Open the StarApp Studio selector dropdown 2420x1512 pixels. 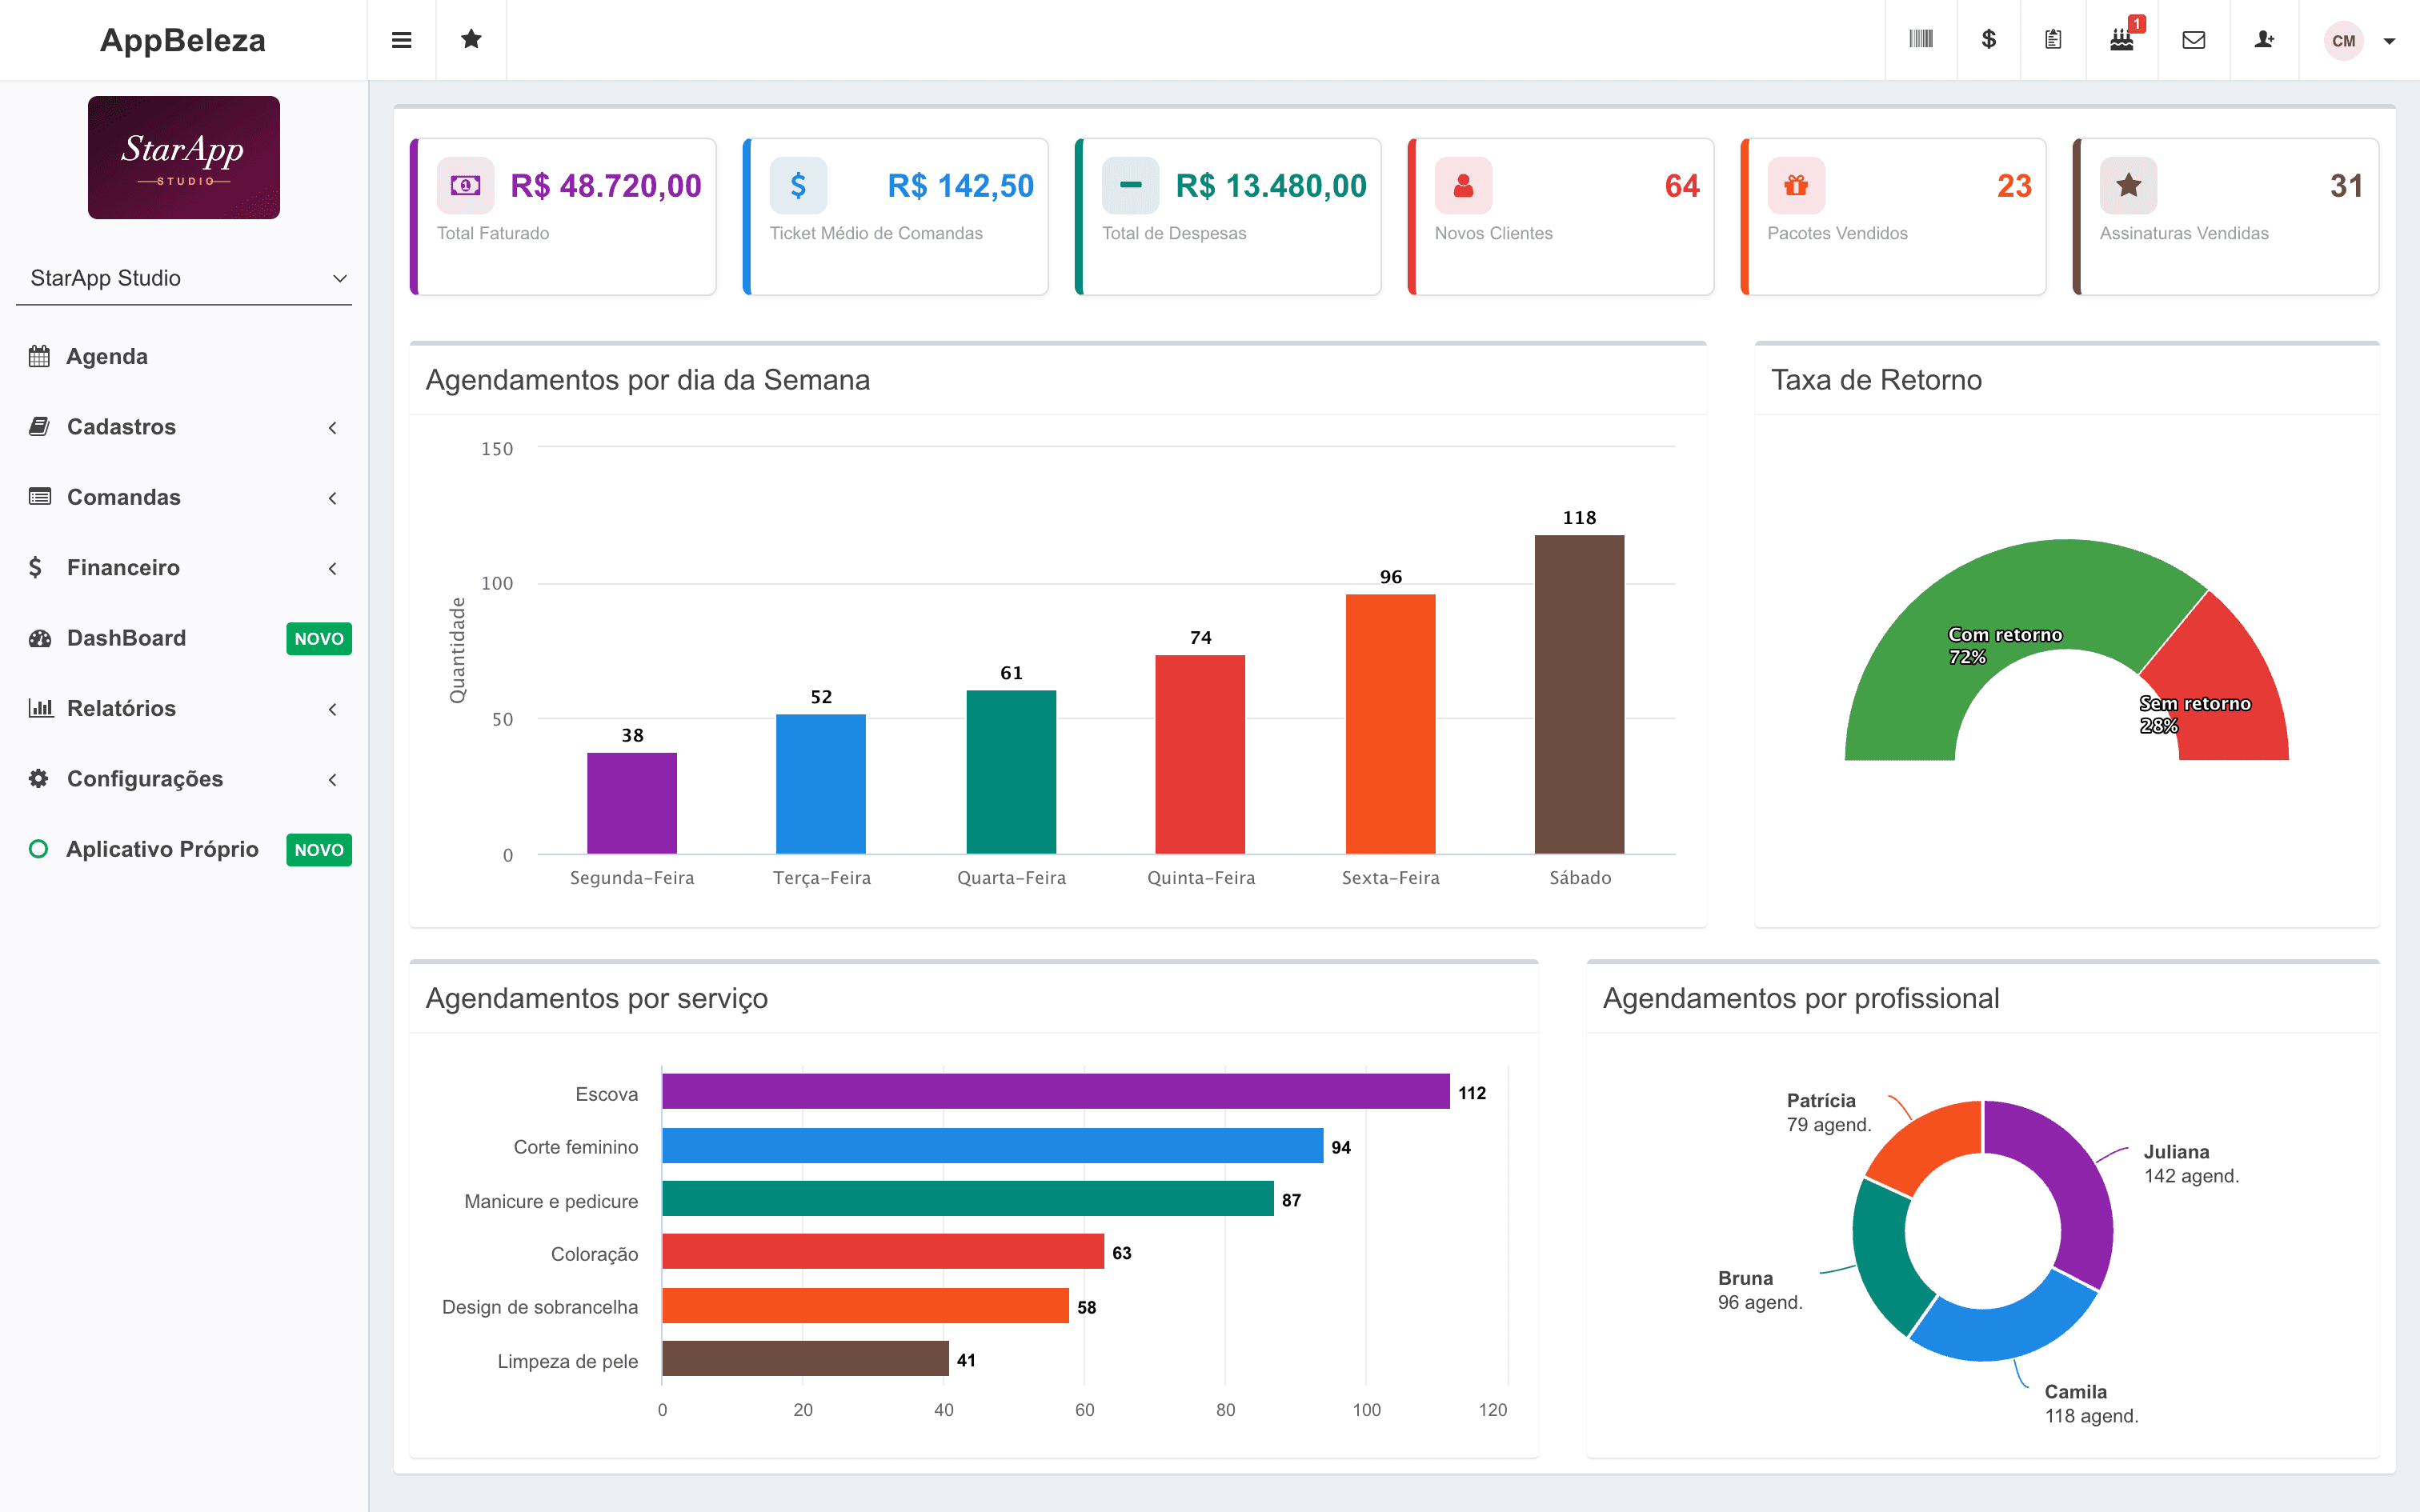pyautogui.click(x=184, y=278)
